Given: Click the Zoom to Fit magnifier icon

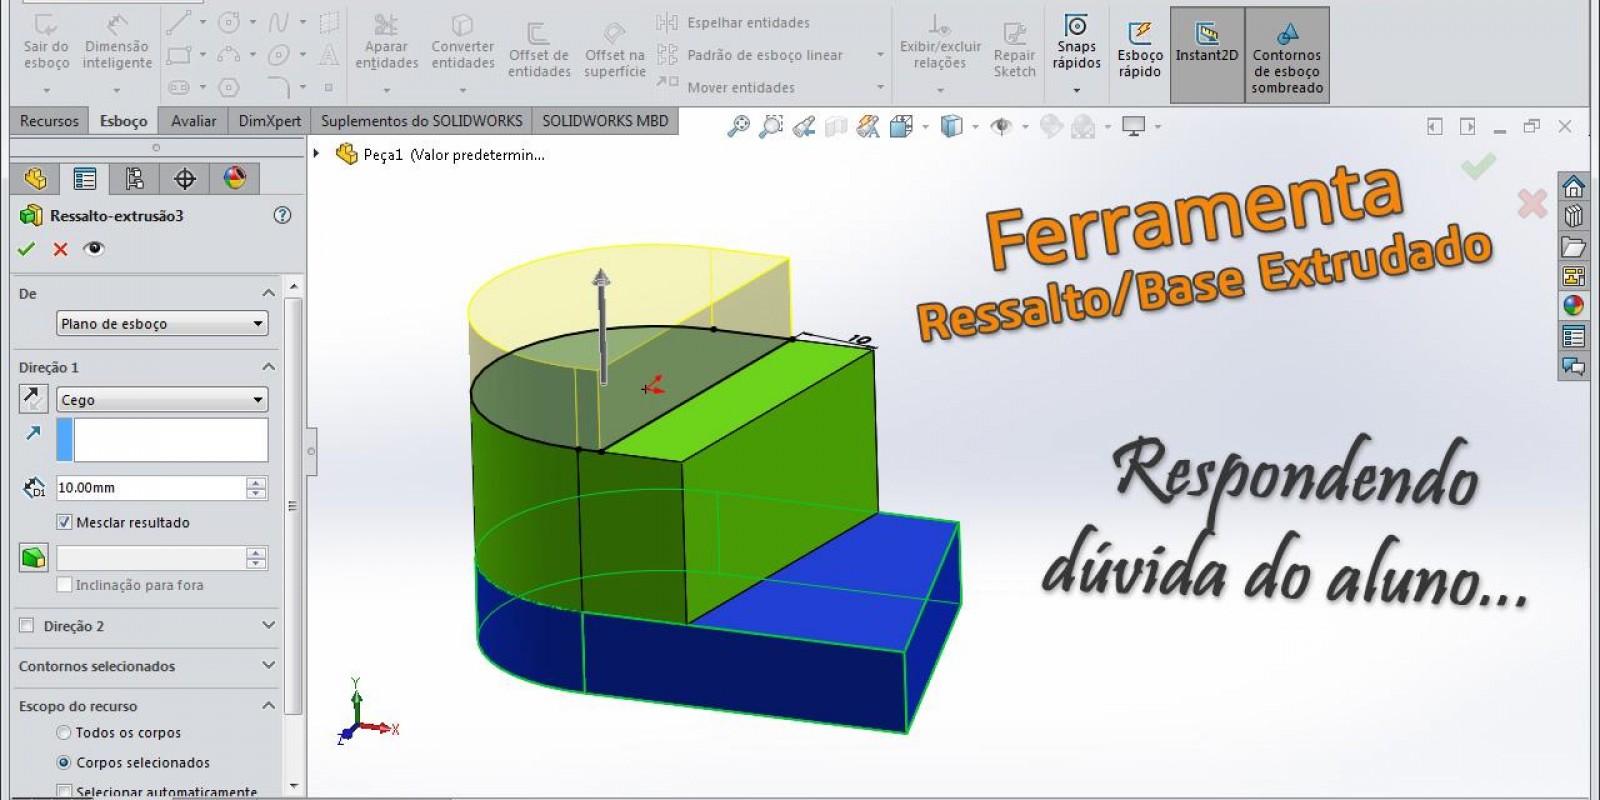Looking at the screenshot, I should point(738,127).
